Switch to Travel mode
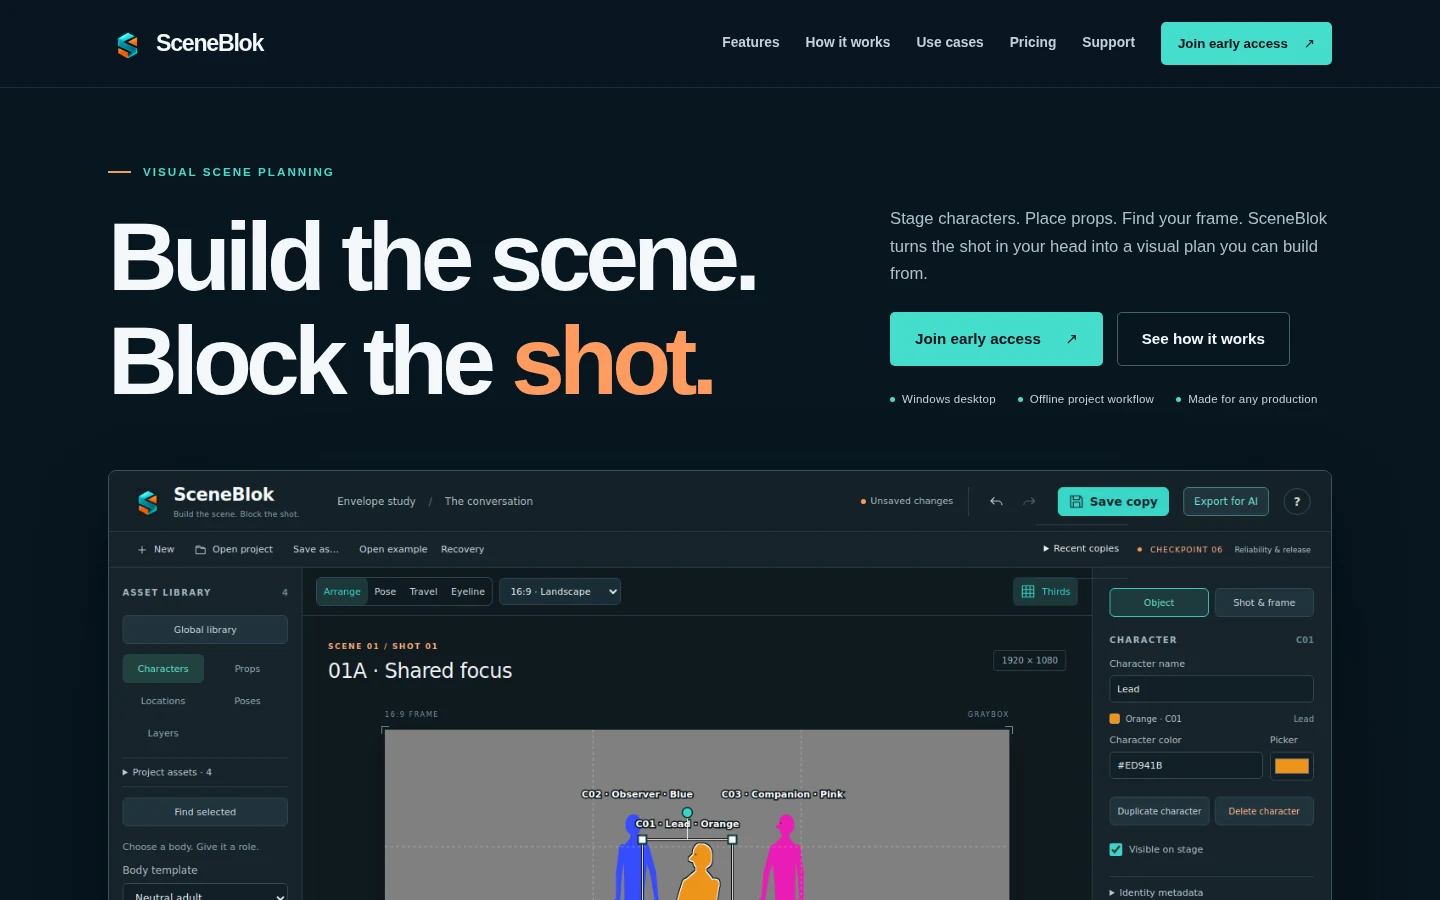The width and height of the screenshot is (1440, 900). coord(423,592)
